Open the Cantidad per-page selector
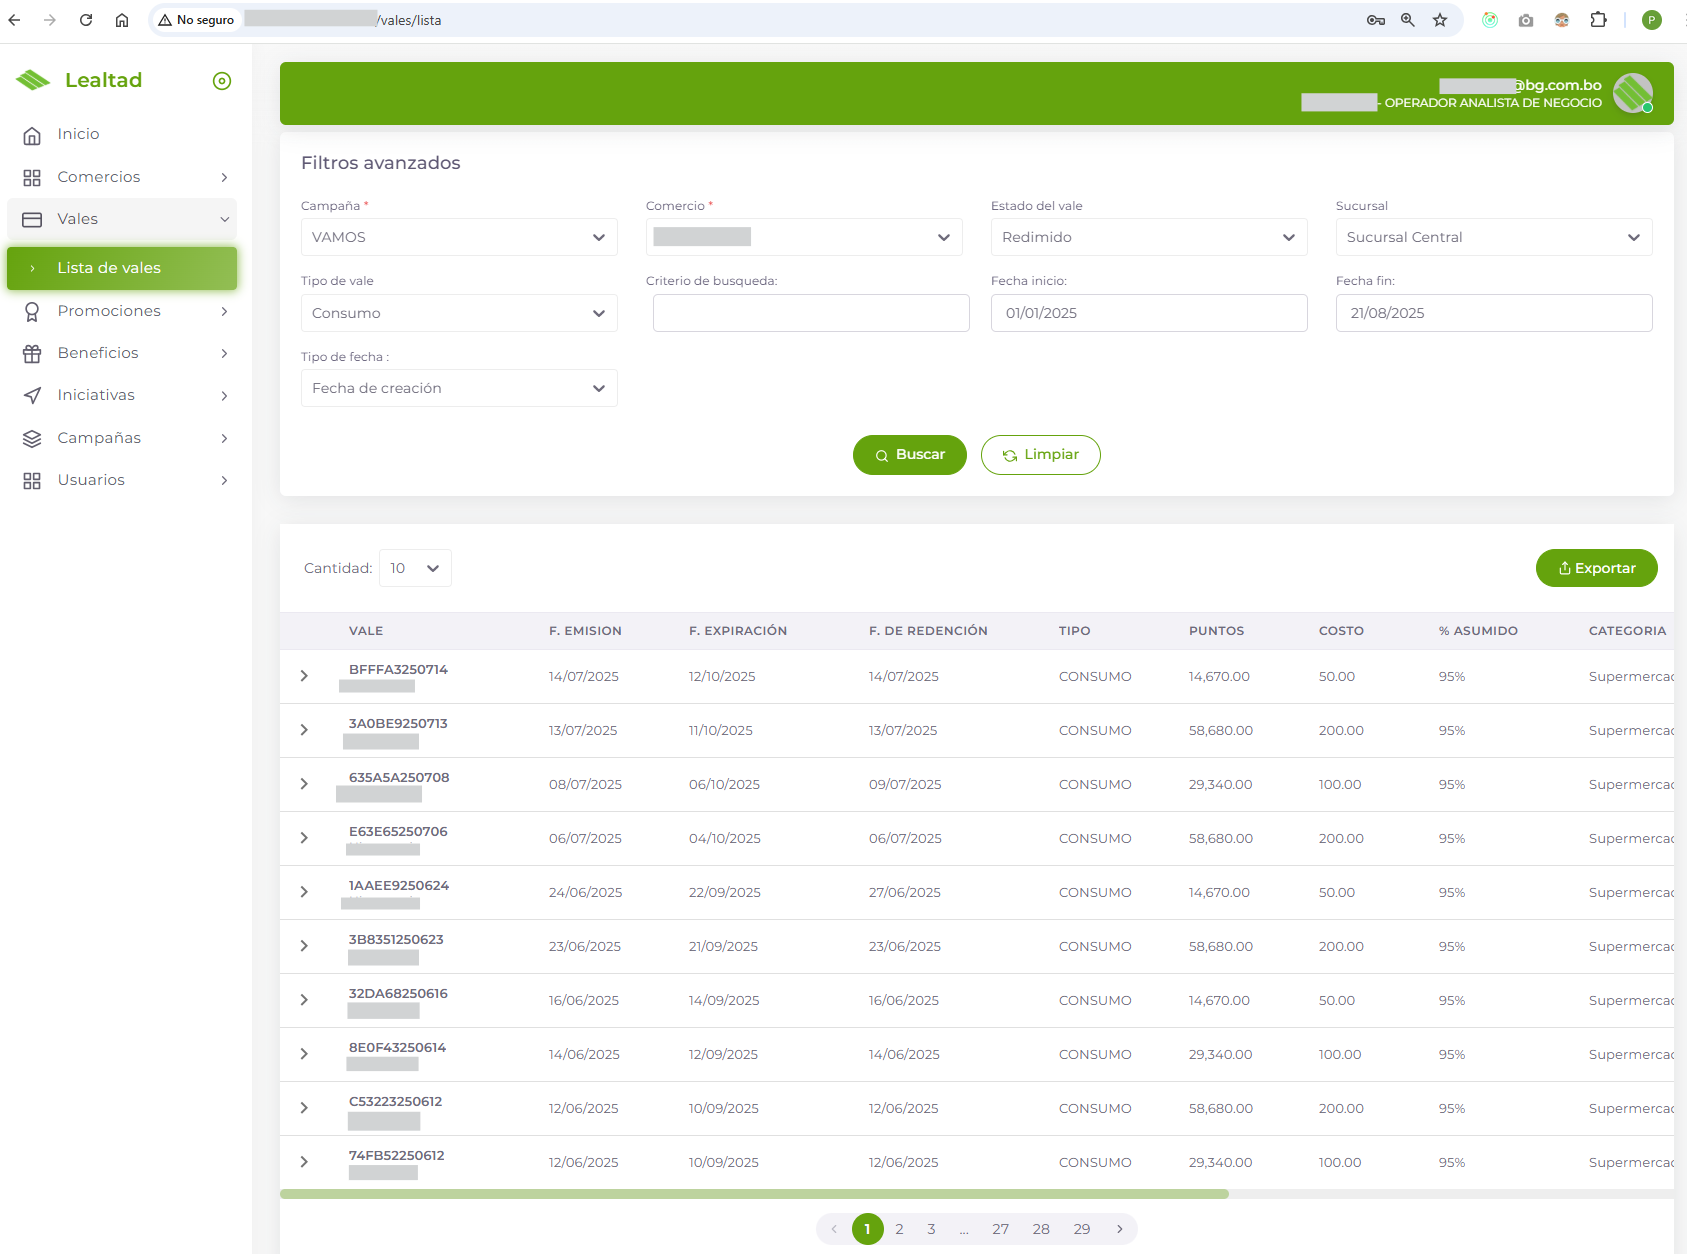Viewport: 1687px width, 1254px height. click(414, 567)
